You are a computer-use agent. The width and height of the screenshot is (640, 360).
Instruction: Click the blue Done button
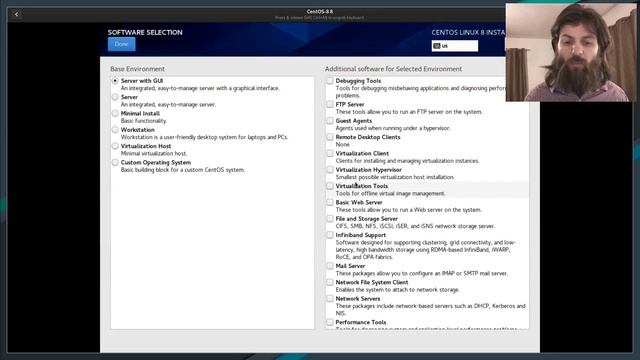pyautogui.click(x=122, y=44)
